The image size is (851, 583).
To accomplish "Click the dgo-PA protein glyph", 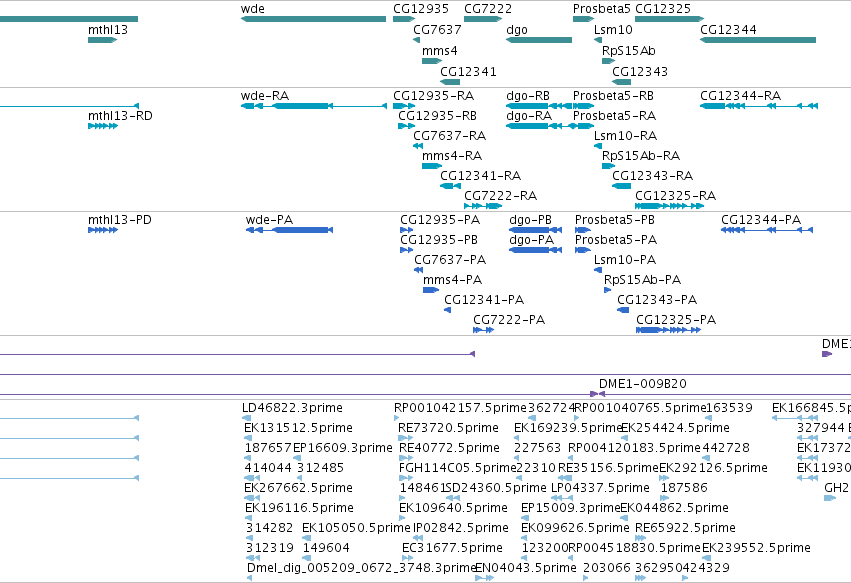I will [x=535, y=250].
